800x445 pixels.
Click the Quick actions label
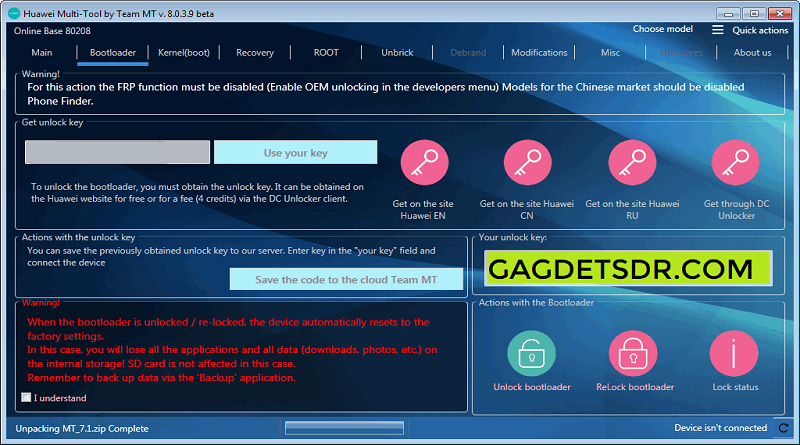[760, 30]
